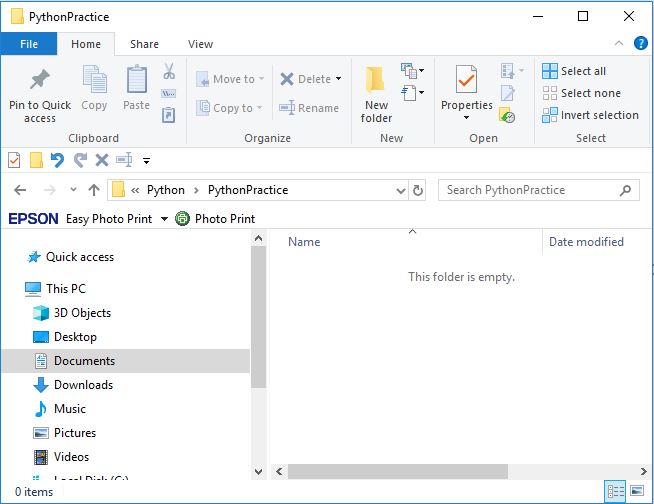Click the Paste shortcut icon
The image size is (654, 504).
click(169, 115)
